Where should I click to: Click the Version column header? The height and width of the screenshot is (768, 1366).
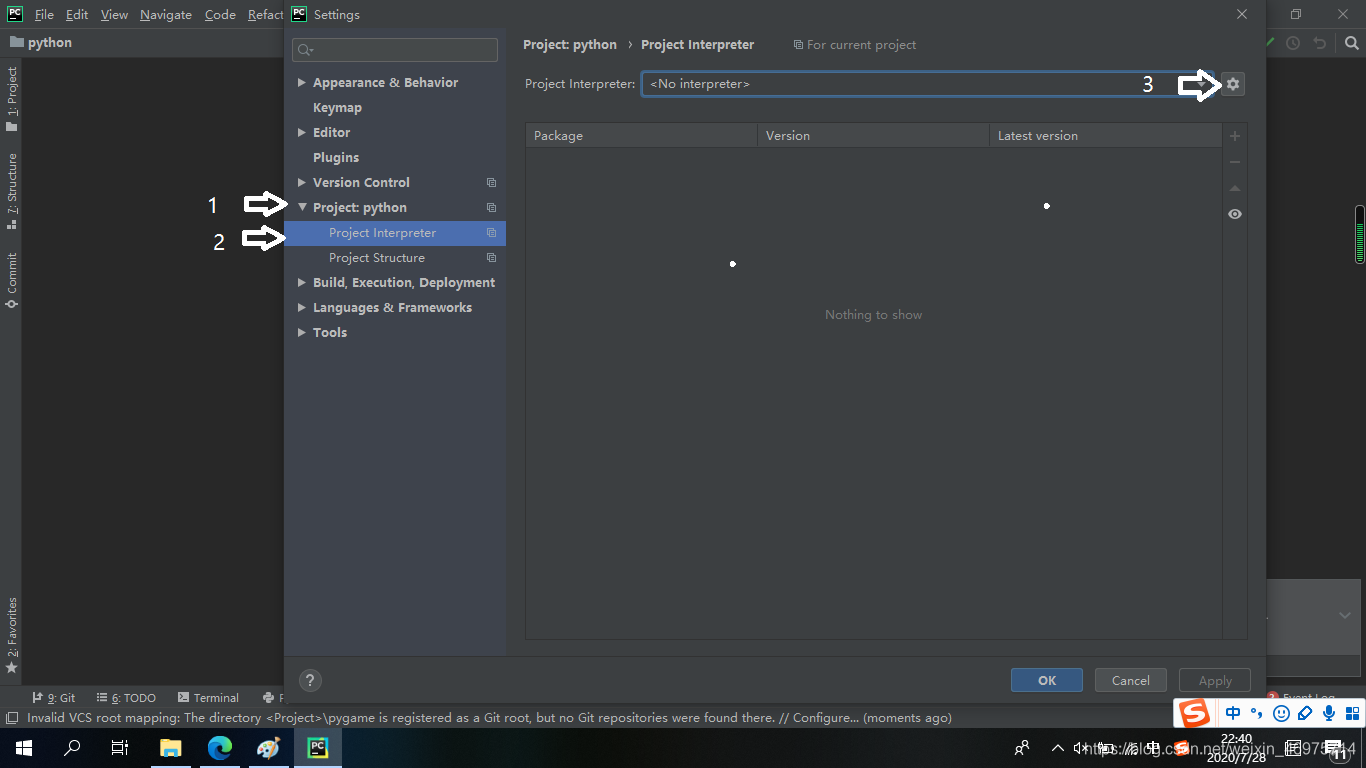[x=874, y=136]
